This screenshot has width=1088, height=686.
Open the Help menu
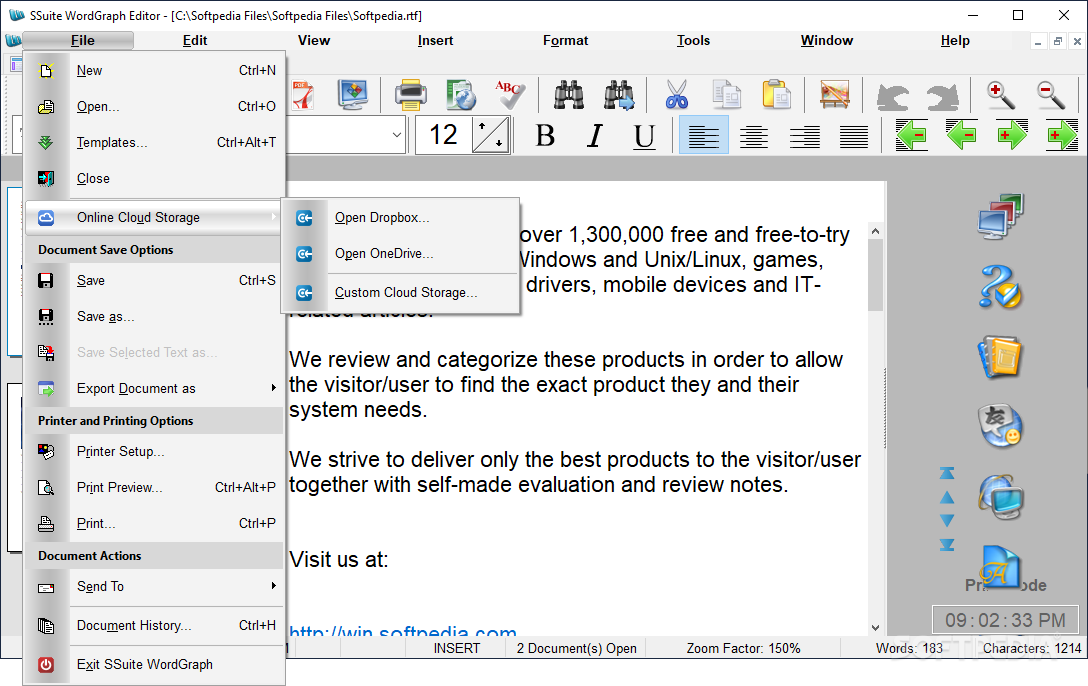coord(955,41)
